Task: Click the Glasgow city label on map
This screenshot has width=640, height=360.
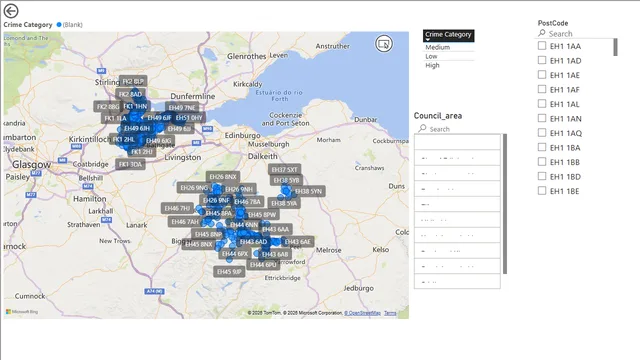Action: tap(31, 165)
